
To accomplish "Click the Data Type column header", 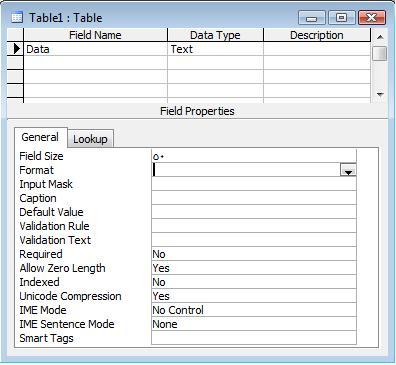I will point(215,35).
